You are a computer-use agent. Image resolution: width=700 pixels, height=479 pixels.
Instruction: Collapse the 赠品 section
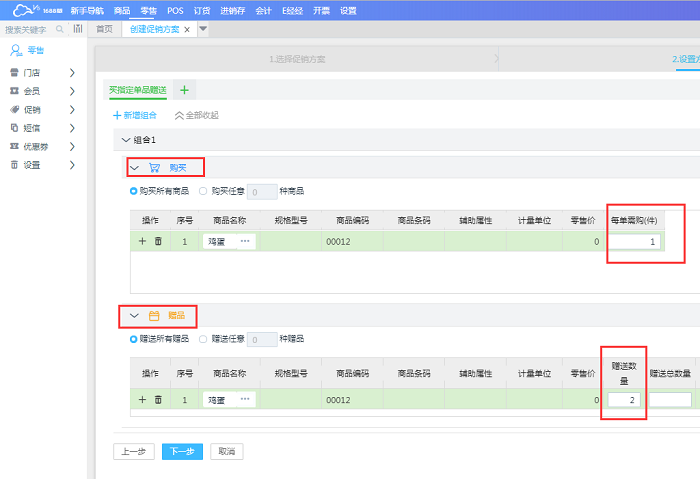134,316
